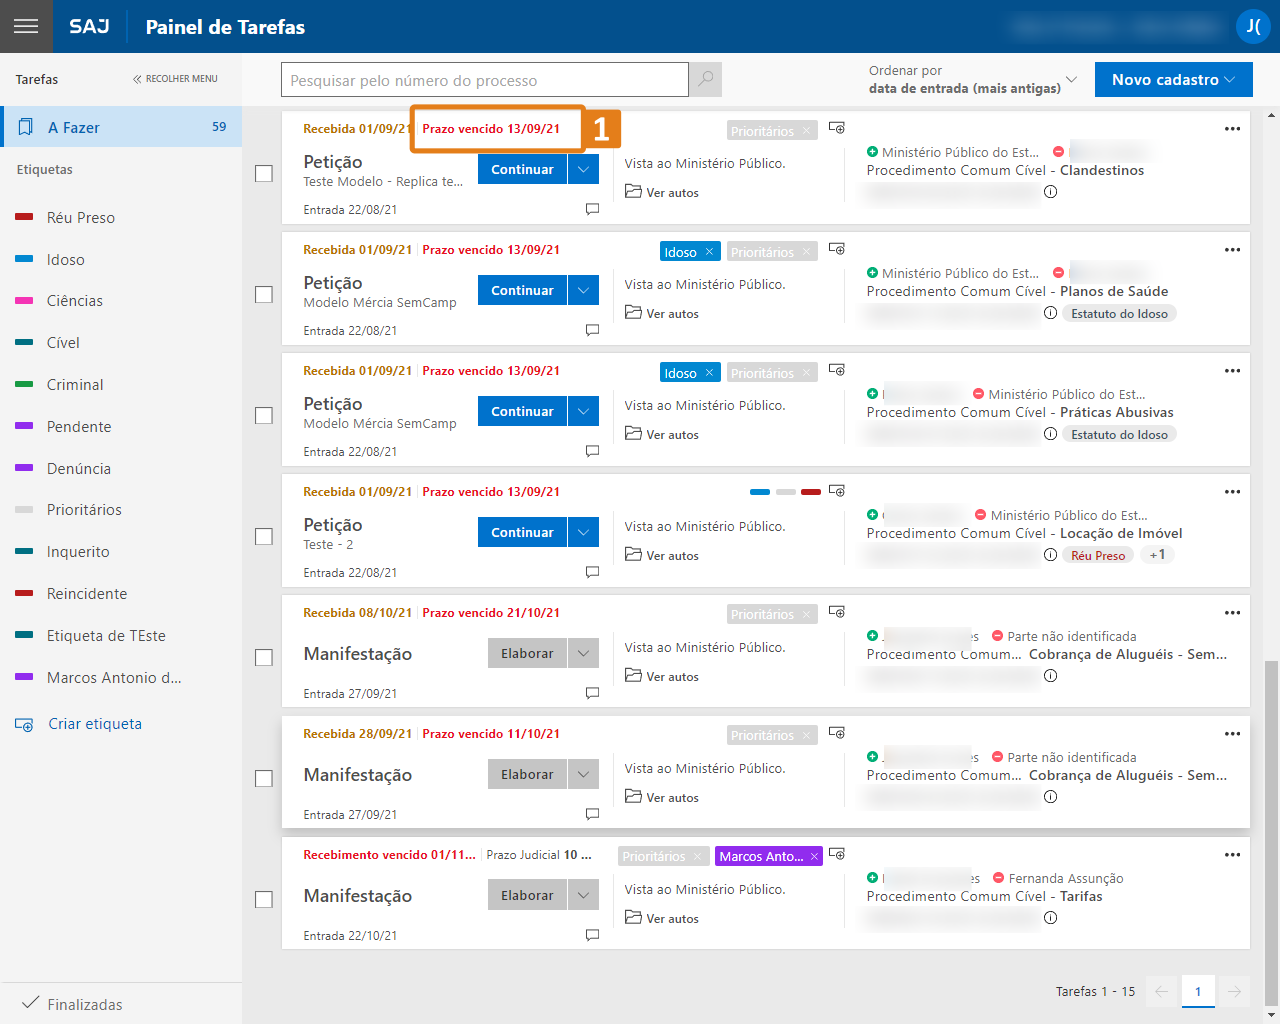Filter by Réu Preso label
This screenshot has width=1280, height=1024.
pos(80,217)
